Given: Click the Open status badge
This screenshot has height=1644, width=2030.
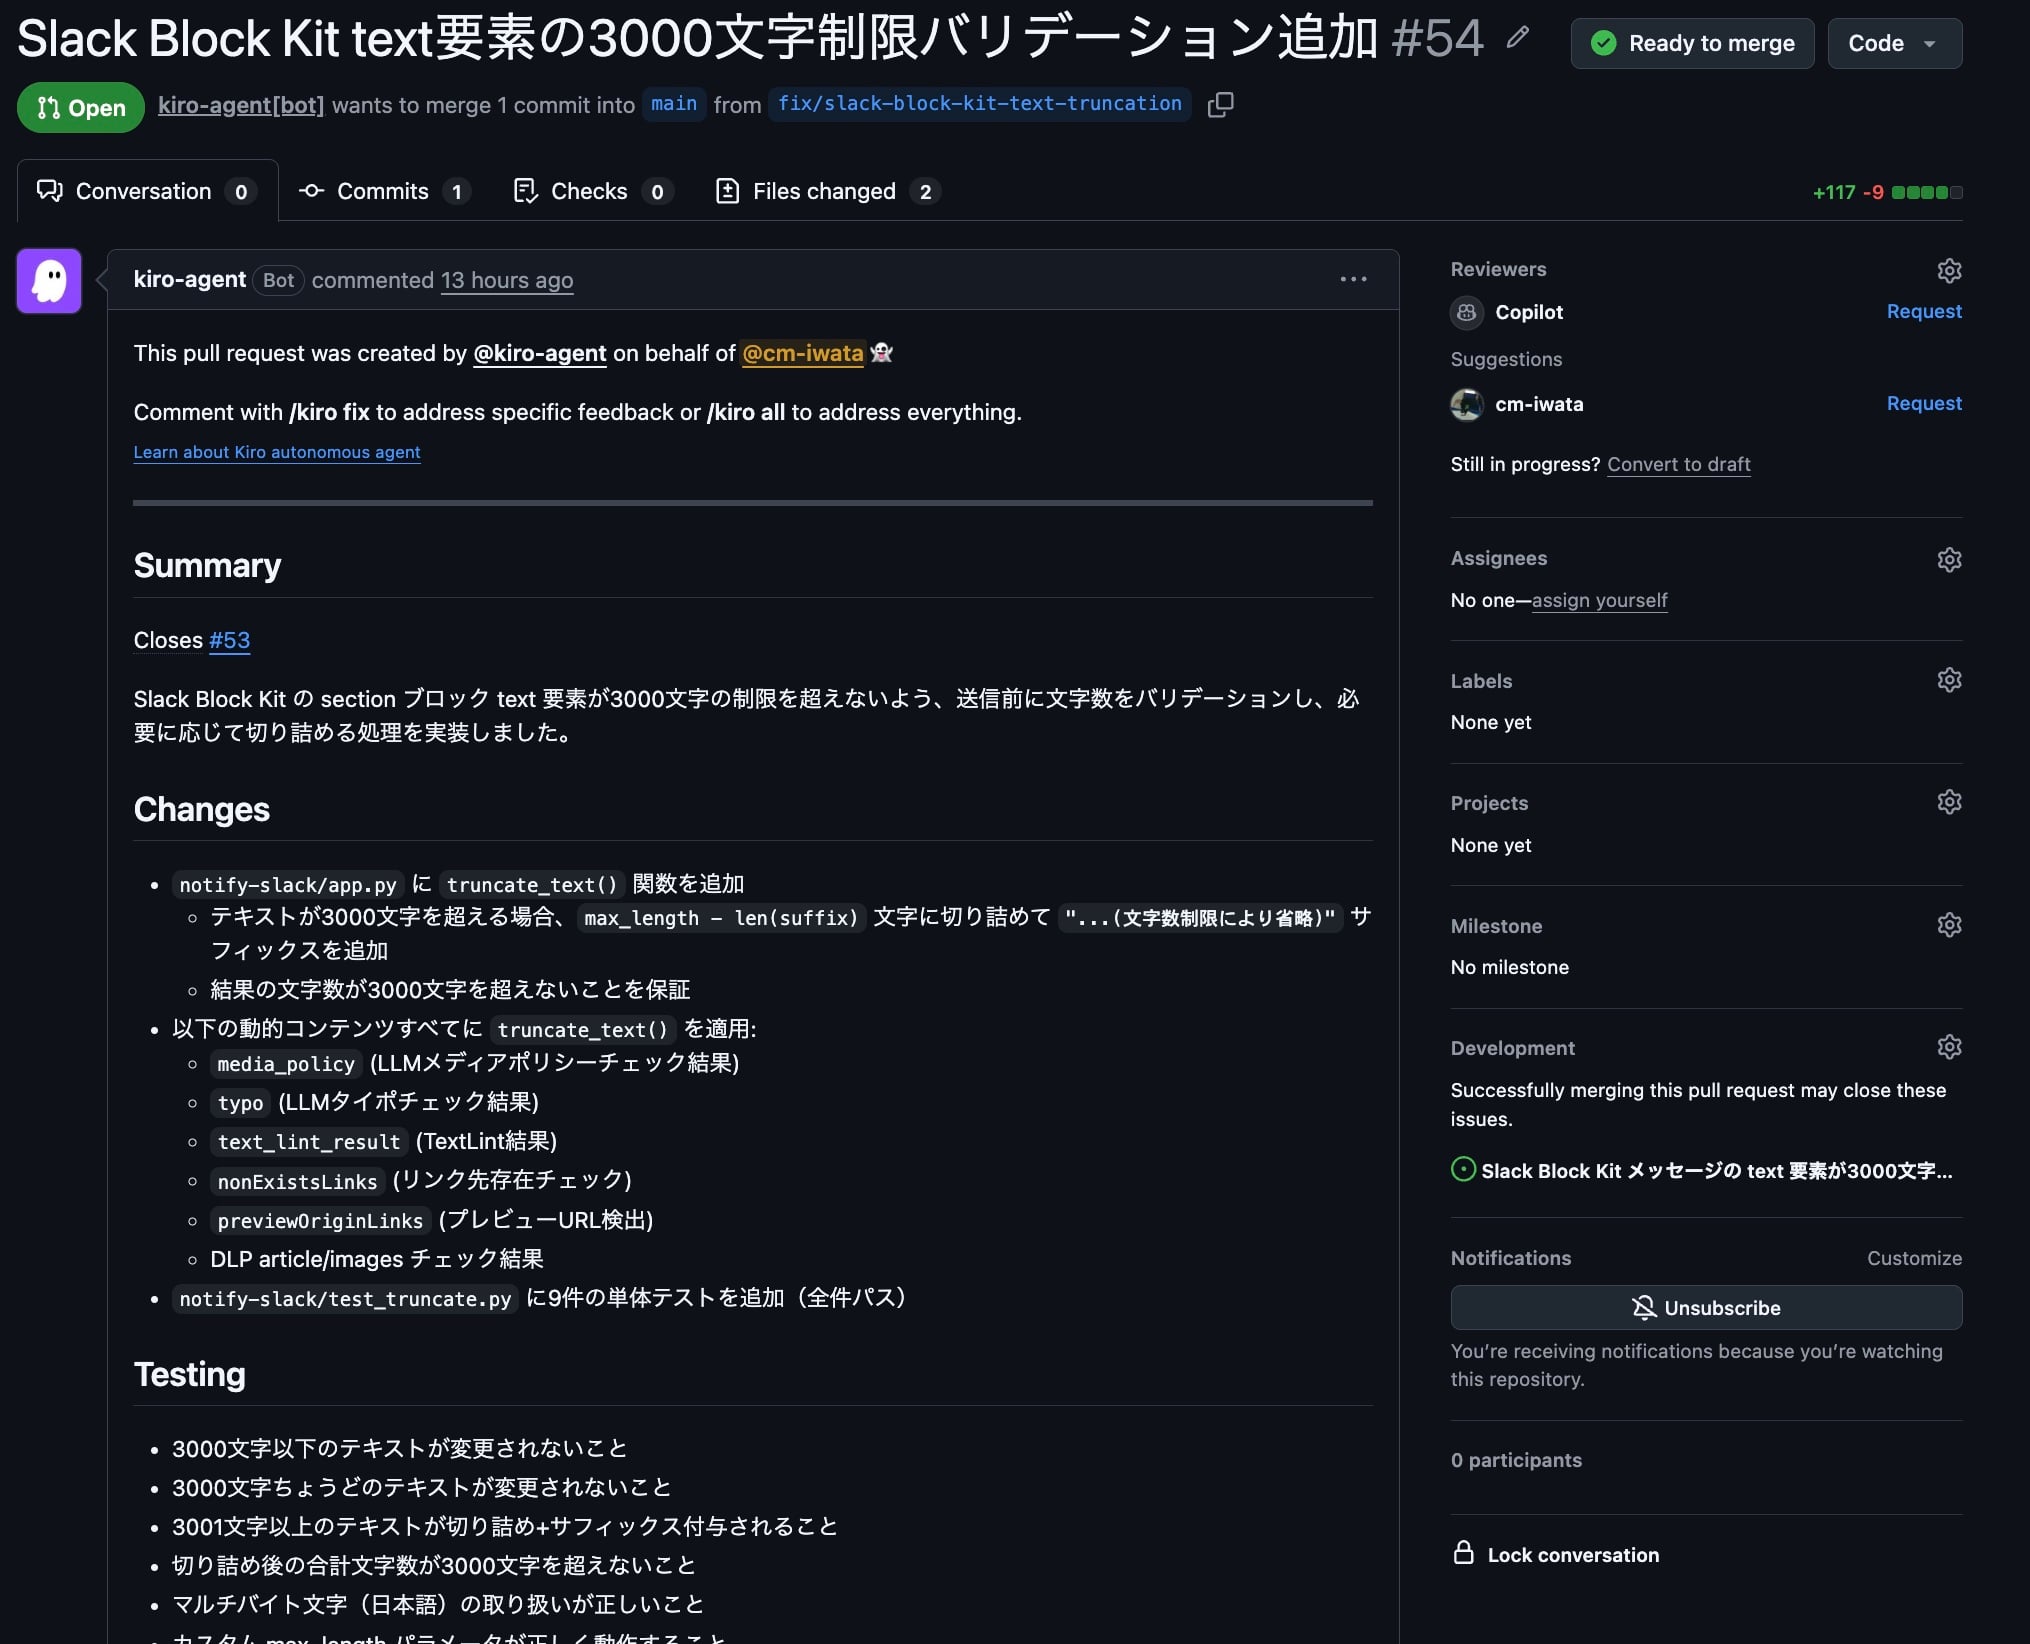Looking at the screenshot, I should 81,107.
